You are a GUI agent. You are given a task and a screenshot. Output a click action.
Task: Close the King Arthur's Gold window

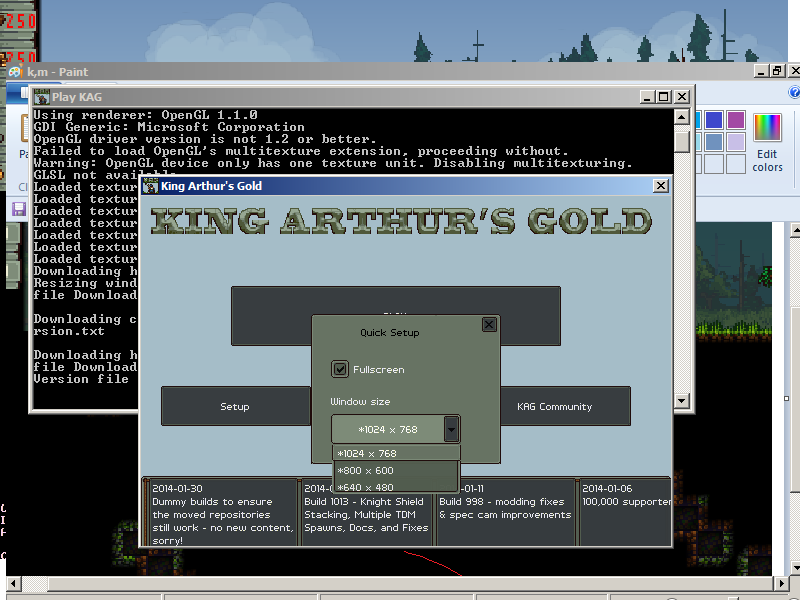point(661,186)
